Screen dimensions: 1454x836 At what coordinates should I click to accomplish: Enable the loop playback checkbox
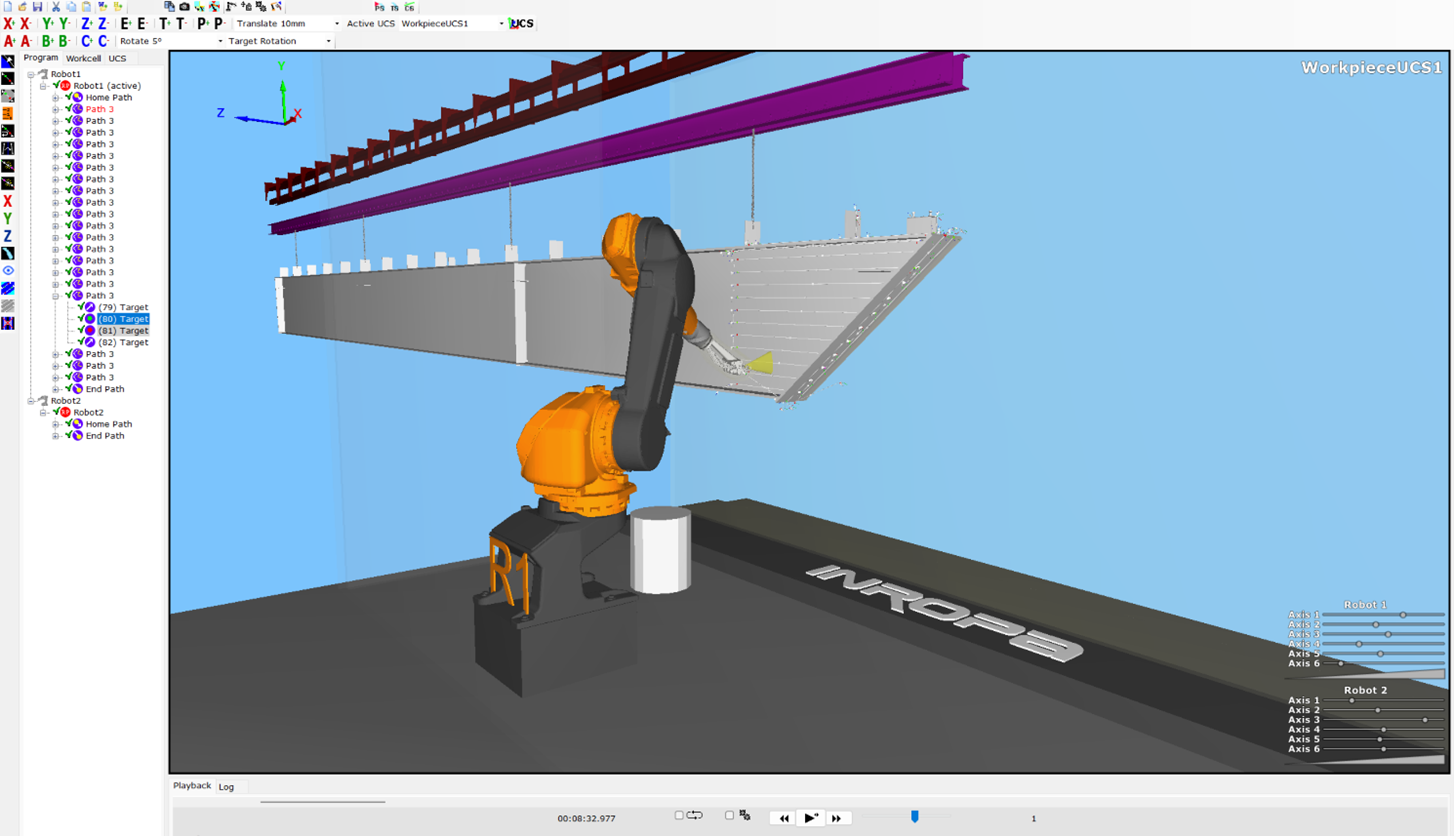pyautogui.click(x=679, y=816)
